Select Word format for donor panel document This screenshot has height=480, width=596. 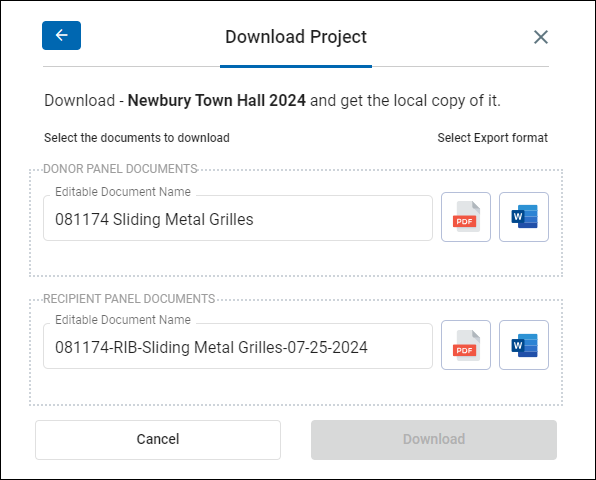coord(524,217)
